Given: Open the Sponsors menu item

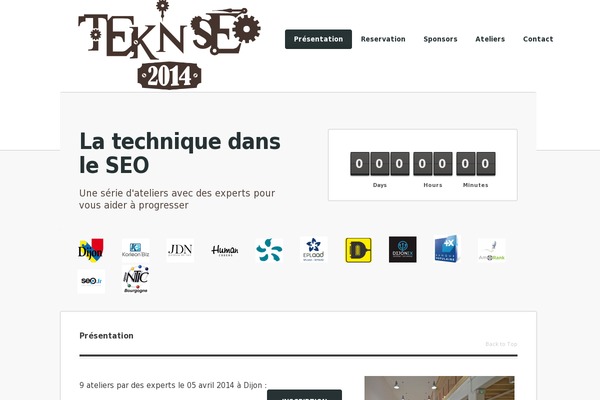Looking at the screenshot, I should (440, 39).
